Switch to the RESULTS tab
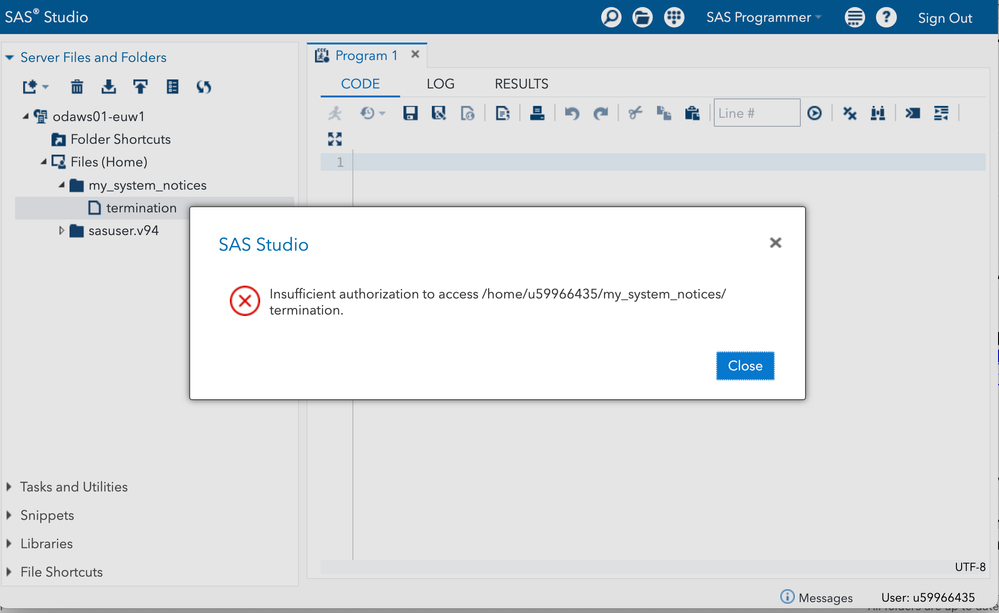Viewport: 999px width, 613px height. pyautogui.click(x=521, y=84)
